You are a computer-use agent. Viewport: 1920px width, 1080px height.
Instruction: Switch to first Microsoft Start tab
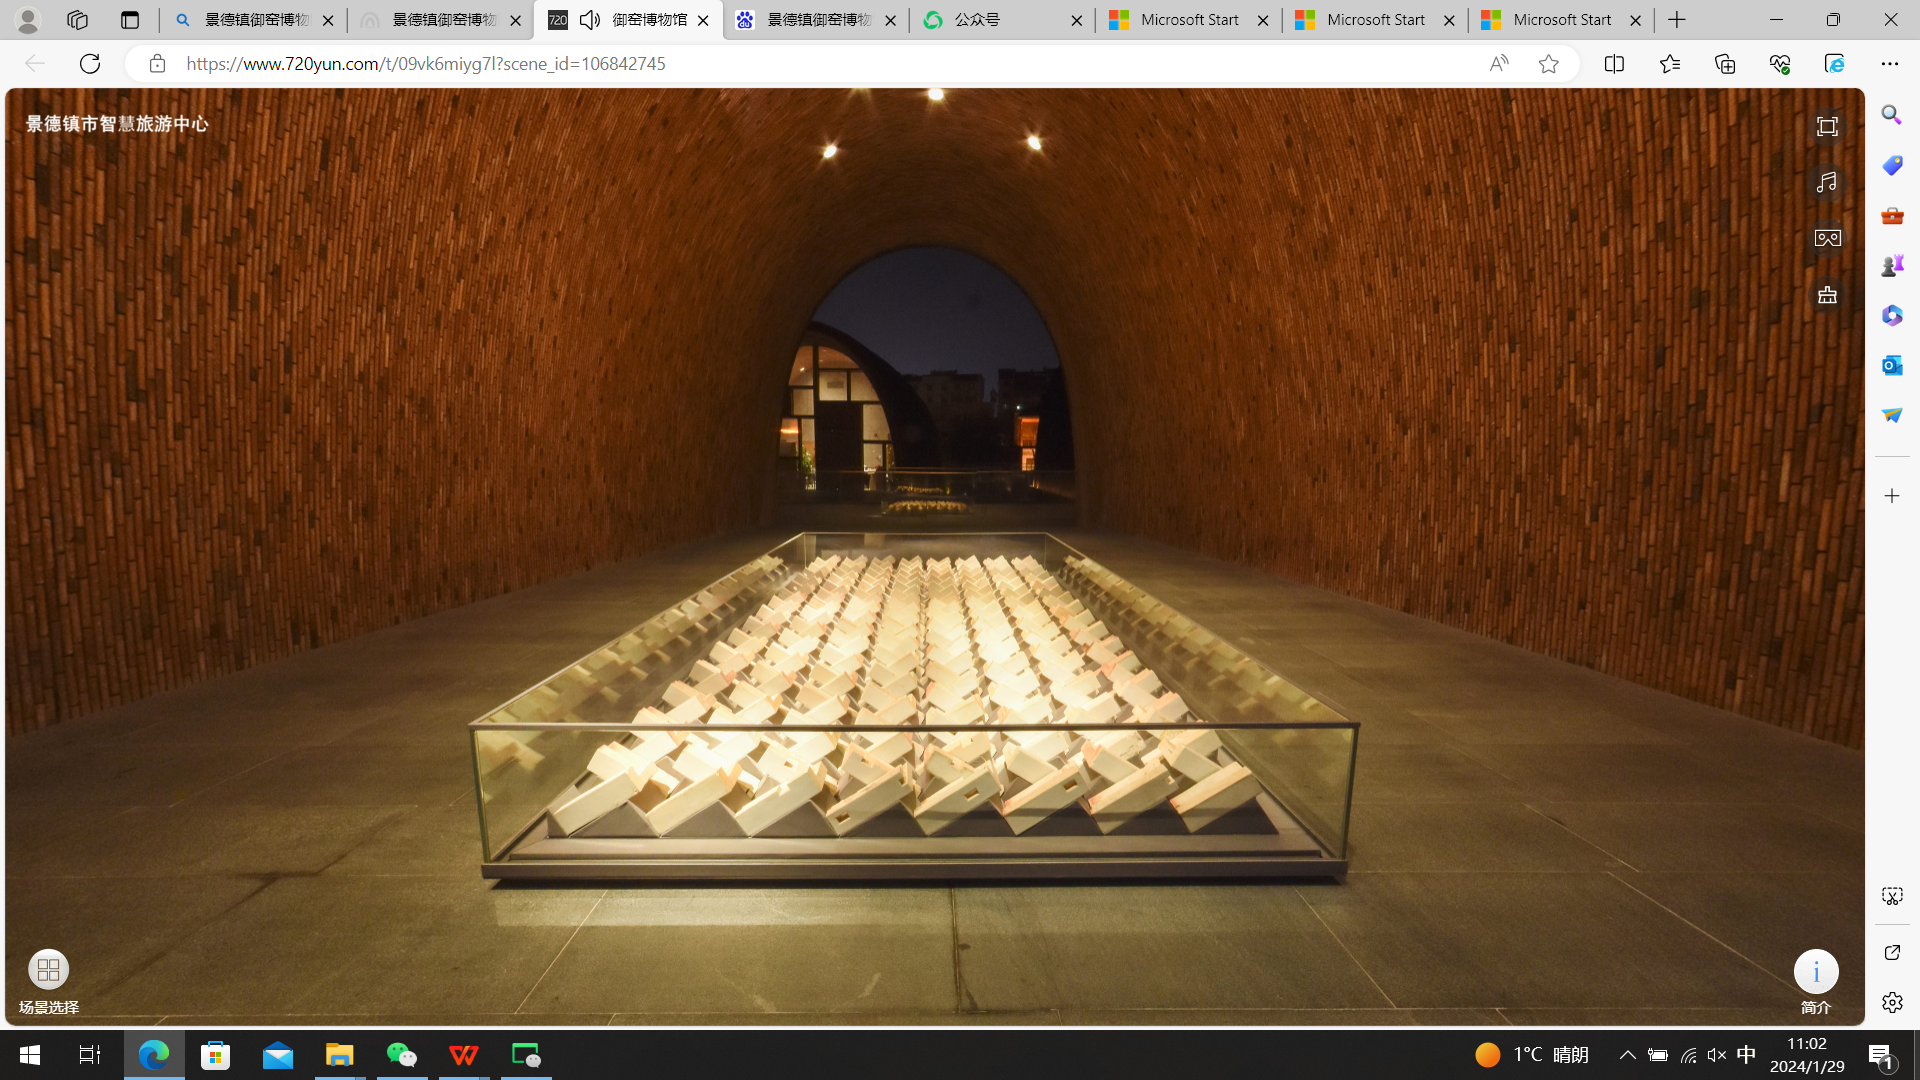(1188, 20)
